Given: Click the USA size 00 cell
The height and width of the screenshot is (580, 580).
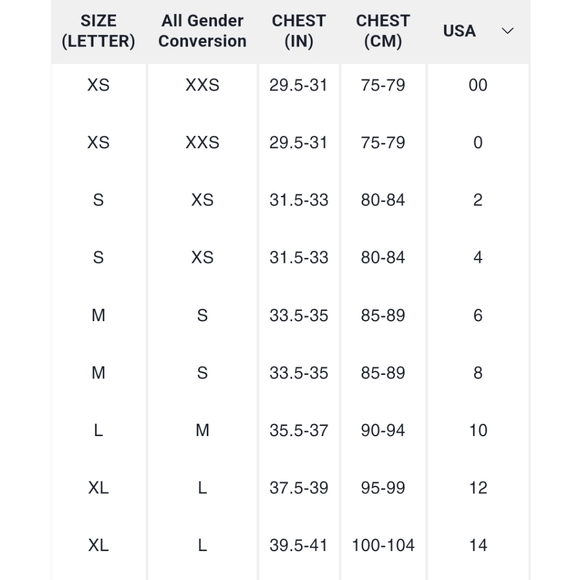Looking at the screenshot, I should click(478, 85).
